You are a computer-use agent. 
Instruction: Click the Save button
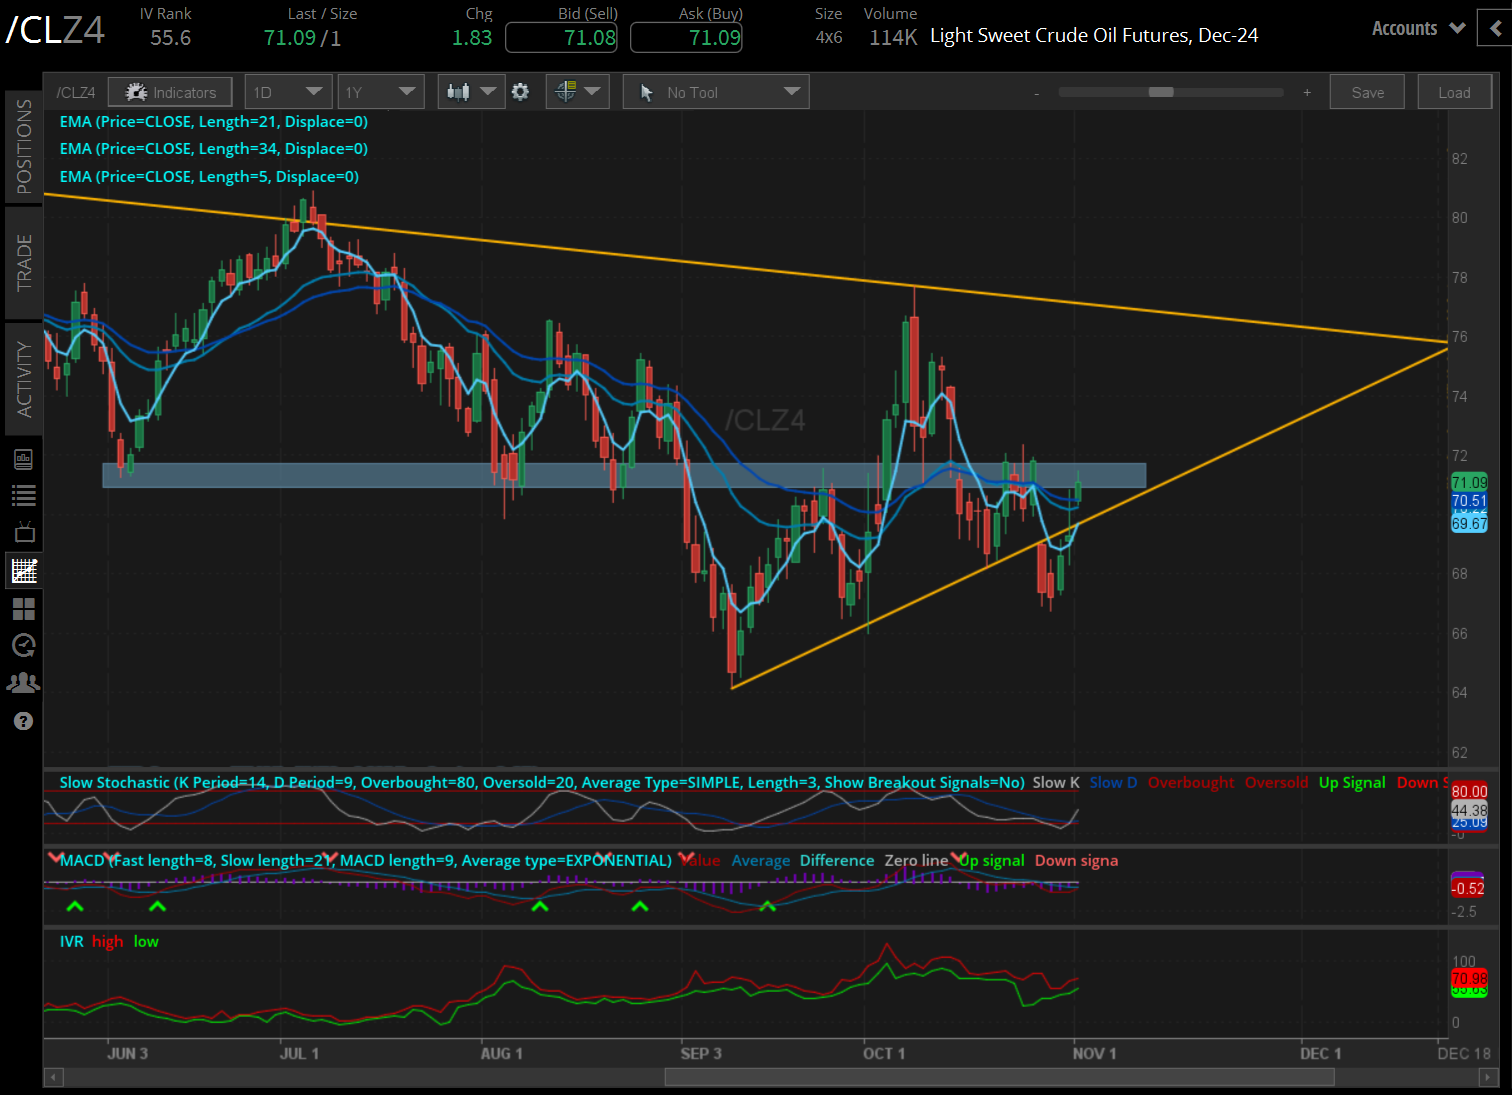1367,91
